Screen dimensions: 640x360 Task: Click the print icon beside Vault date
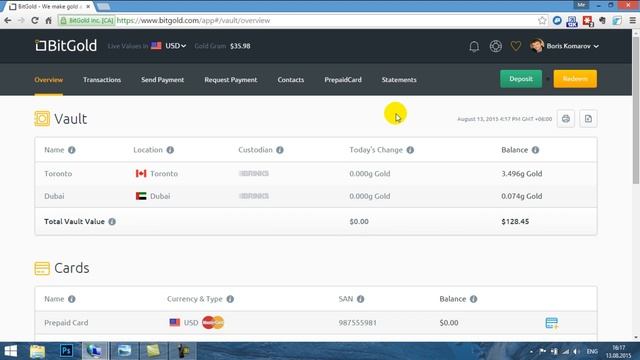tap(566, 119)
